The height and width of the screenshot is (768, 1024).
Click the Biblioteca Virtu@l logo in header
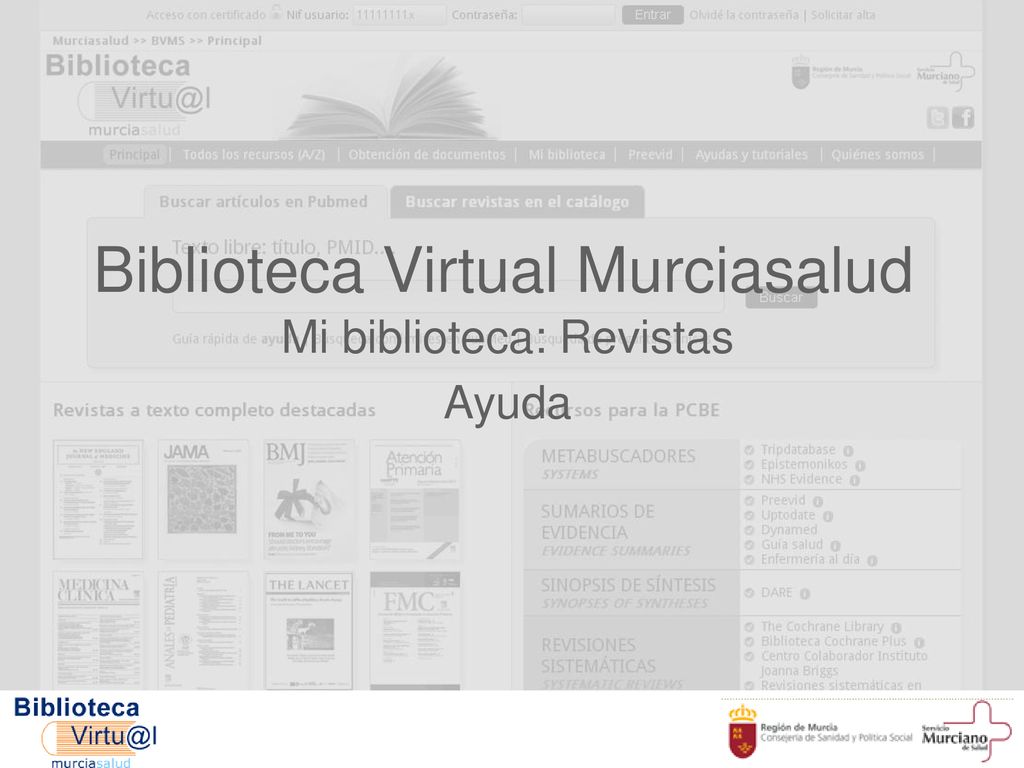click(x=128, y=95)
